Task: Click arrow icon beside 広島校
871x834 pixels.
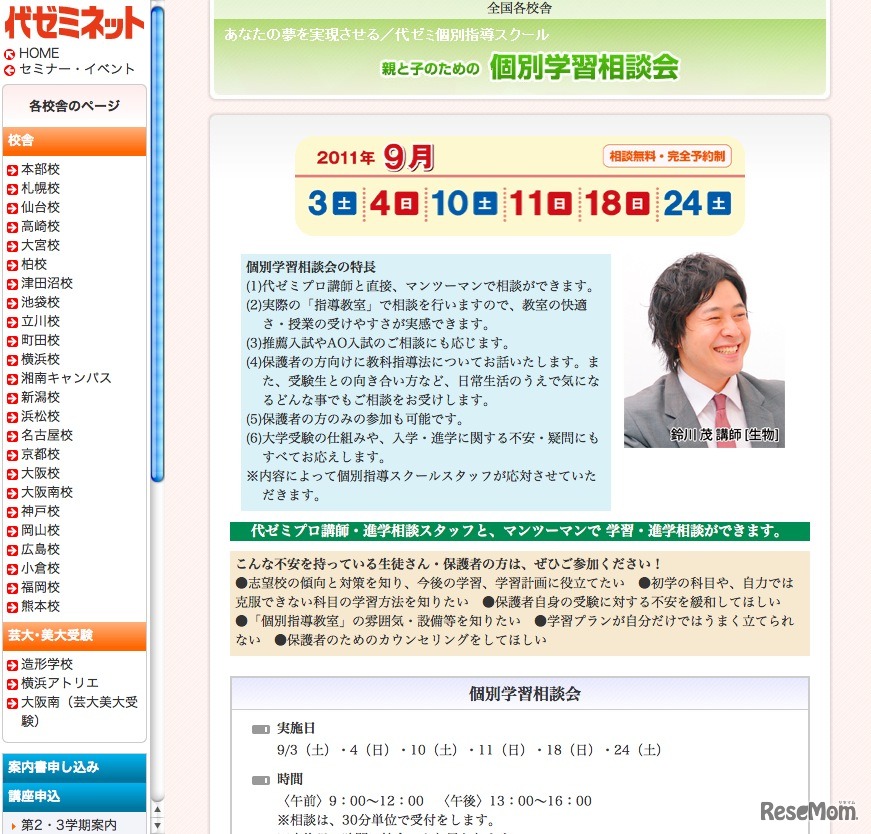Action: pos(12,550)
